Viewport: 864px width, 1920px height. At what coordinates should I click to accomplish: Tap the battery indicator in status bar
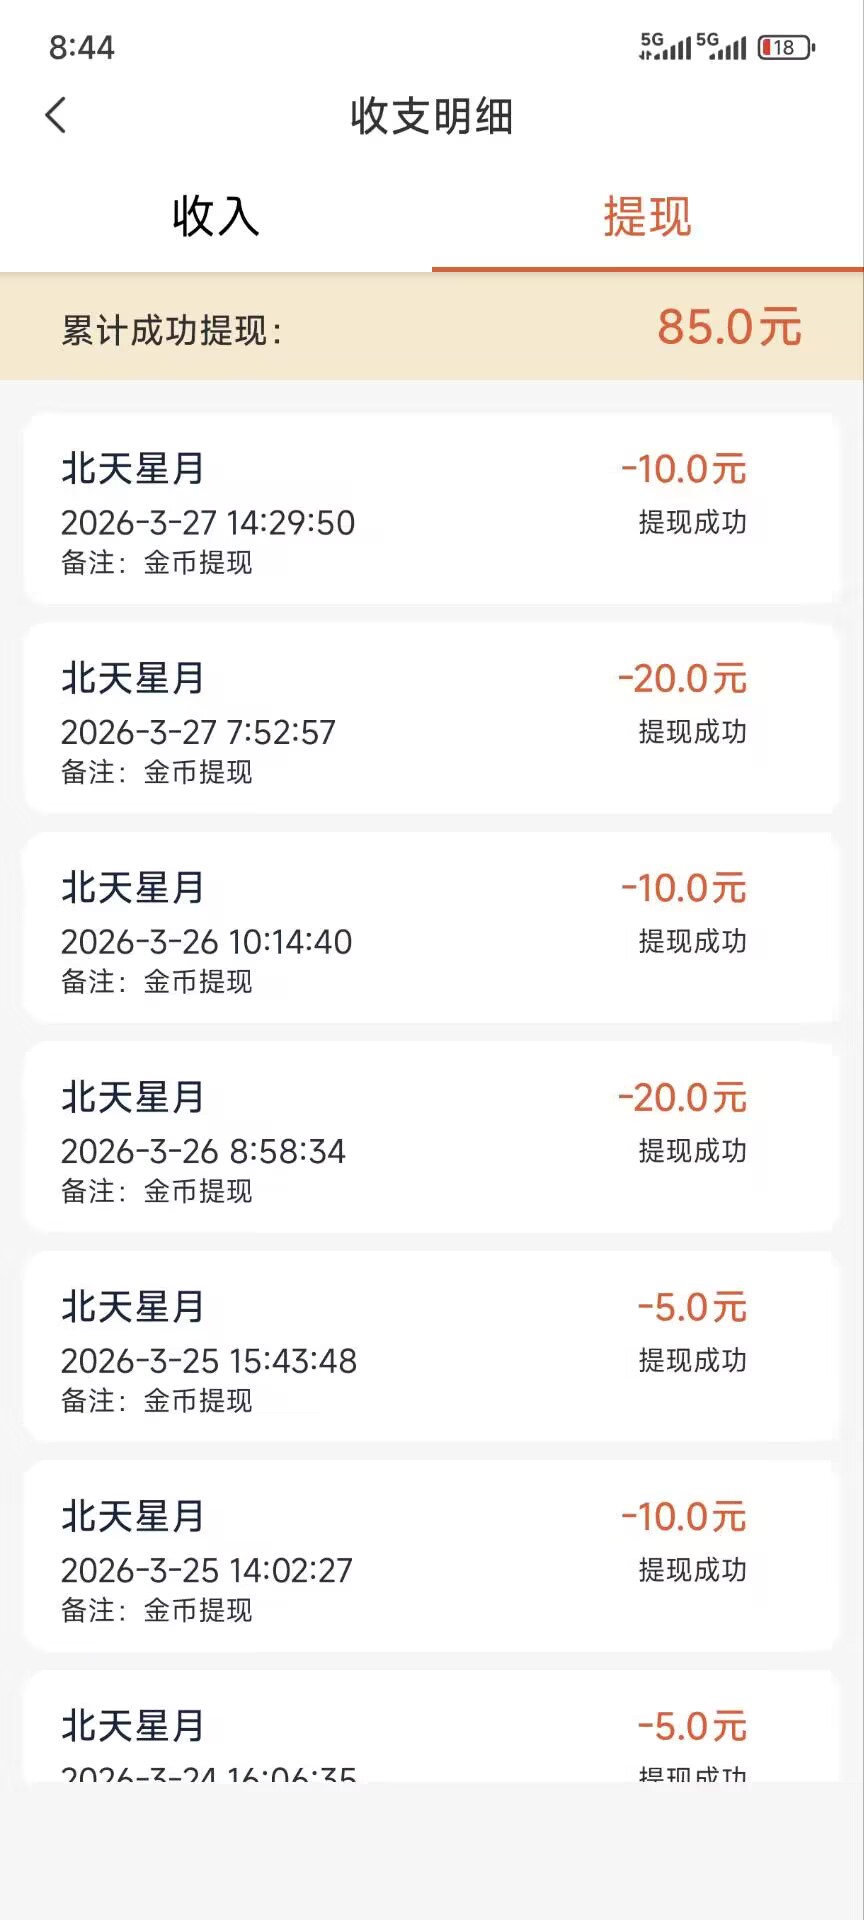coord(787,47)
